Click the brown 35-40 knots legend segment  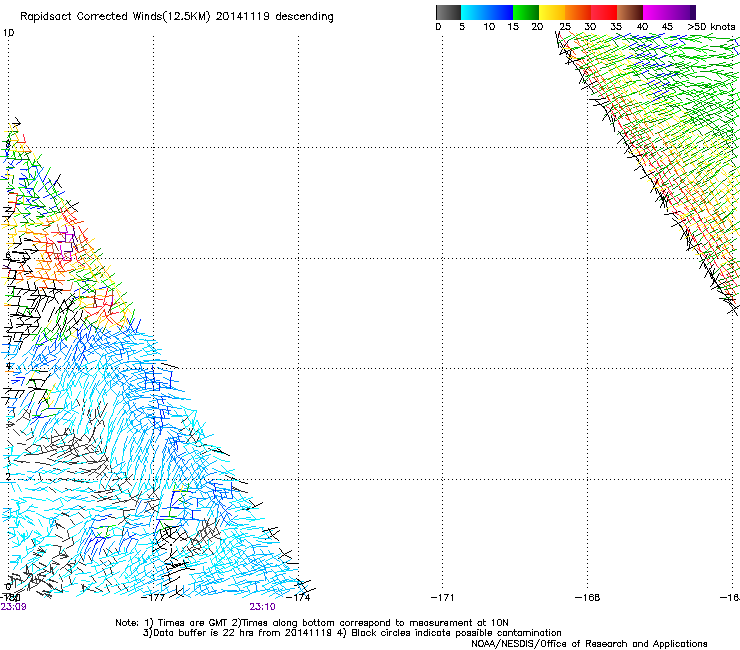coord(630,12)
